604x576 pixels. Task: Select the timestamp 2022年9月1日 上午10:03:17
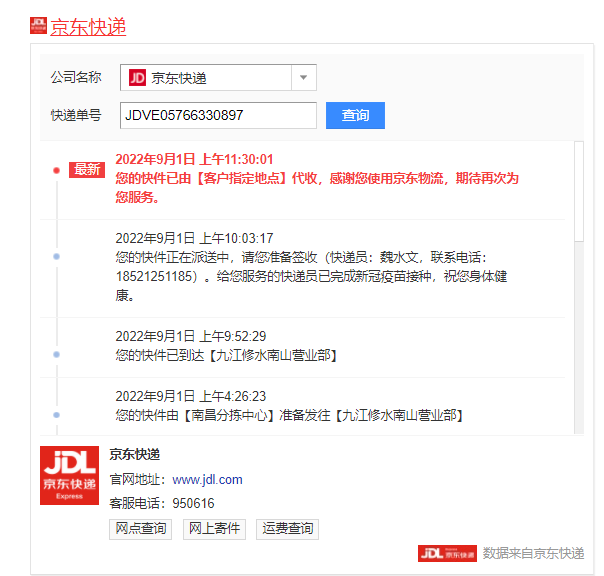pos(195,238)
